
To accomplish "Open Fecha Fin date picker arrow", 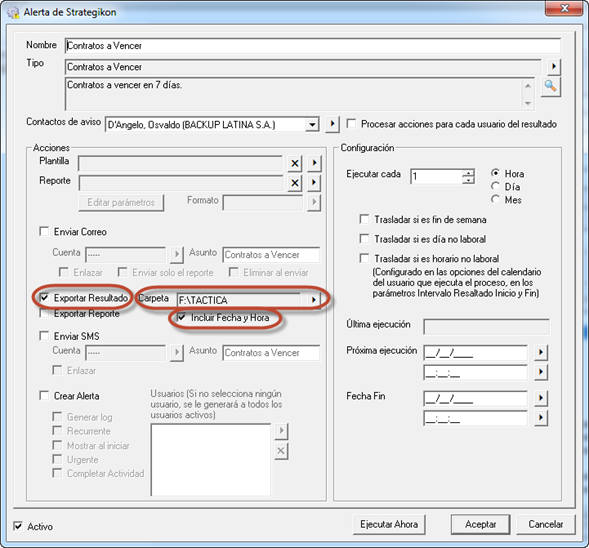I will [x=541, y=398].
